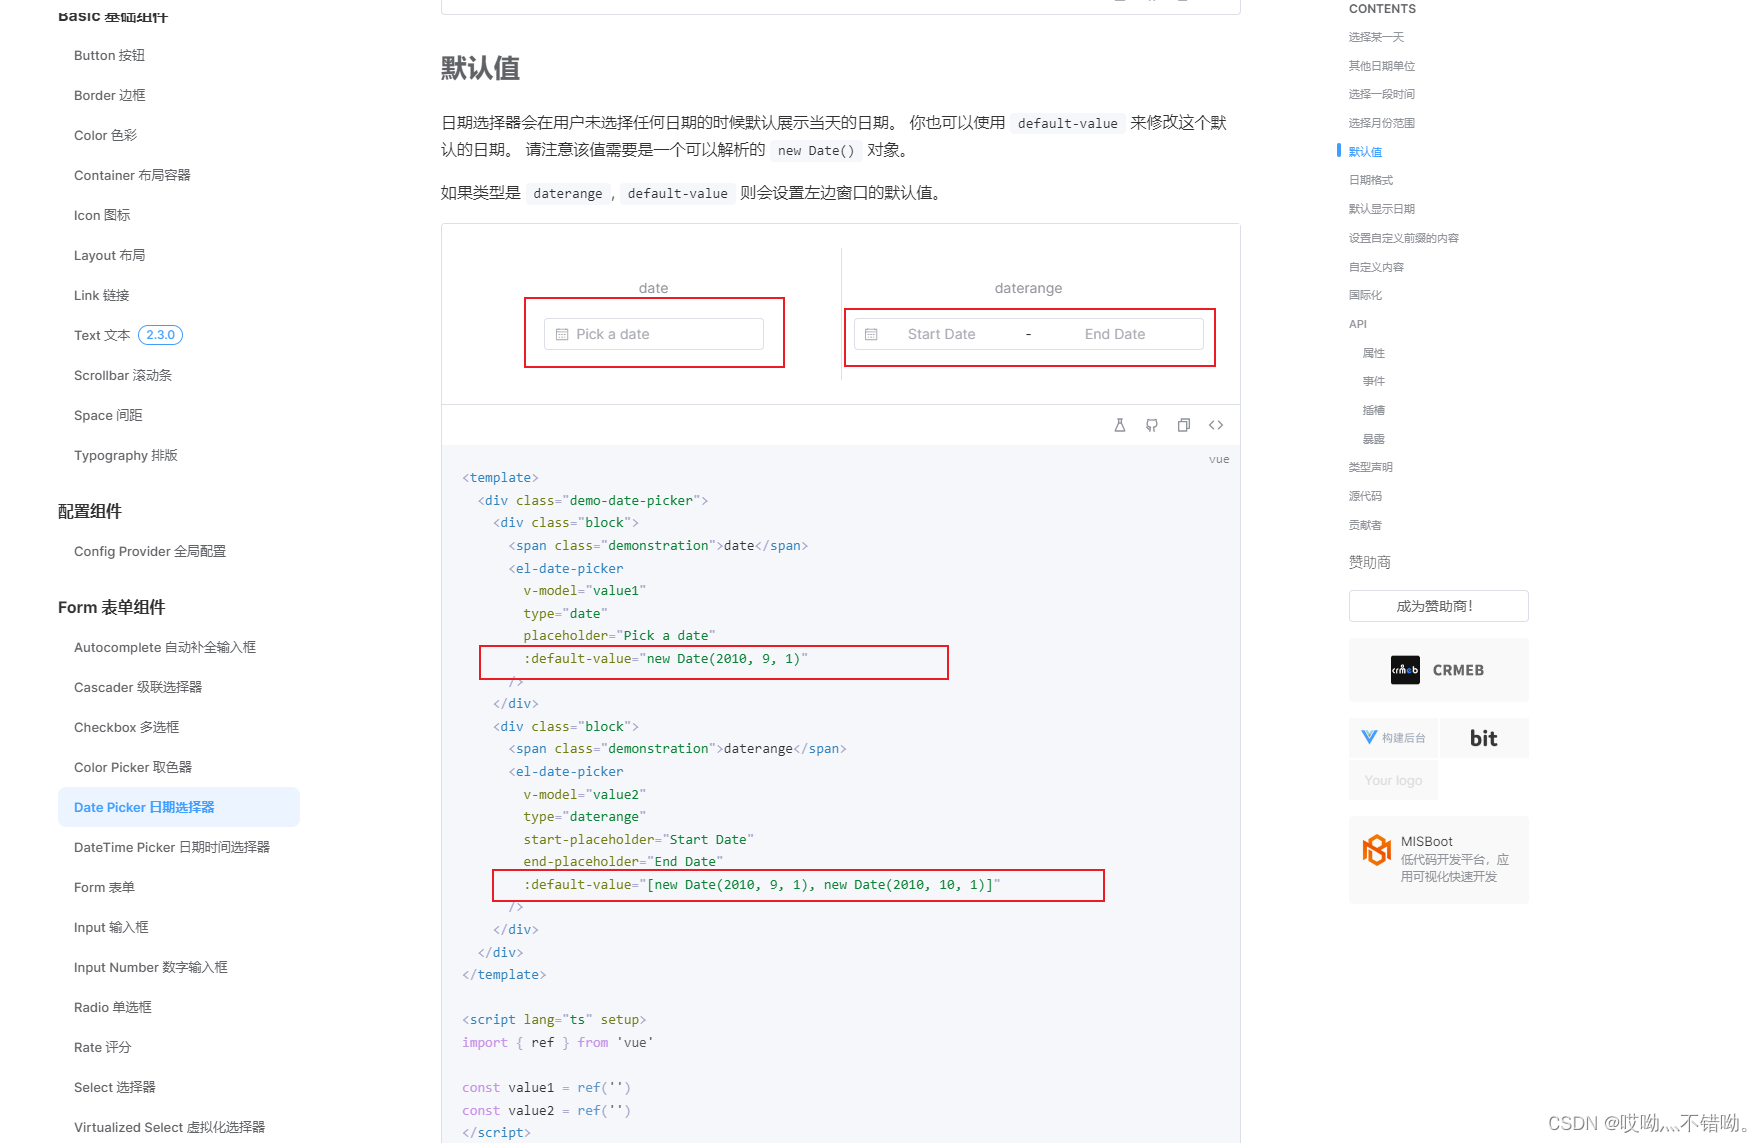This screenshot has height=1143, width=1762.
Task: Toggle source code view icon
Action: click(x=1216, y=425)
